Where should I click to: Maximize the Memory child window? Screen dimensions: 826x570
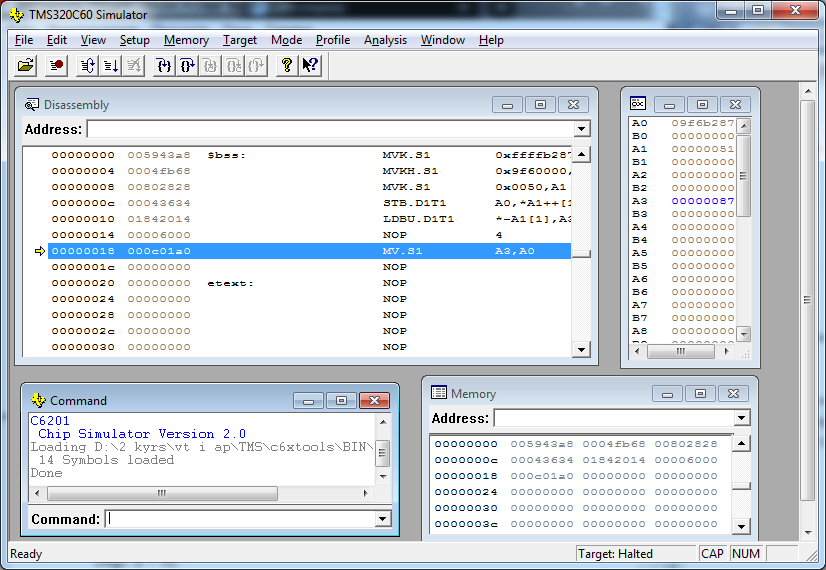(x=700, y=394)
